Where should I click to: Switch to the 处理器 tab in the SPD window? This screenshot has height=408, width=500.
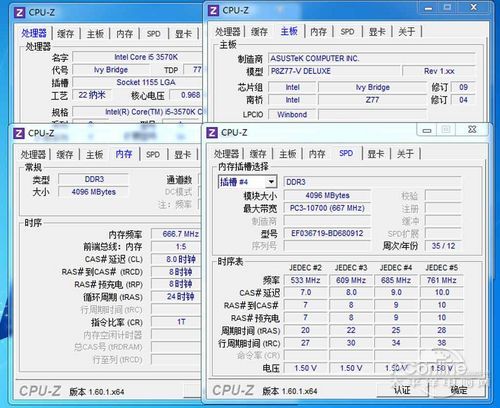(227, 154)
